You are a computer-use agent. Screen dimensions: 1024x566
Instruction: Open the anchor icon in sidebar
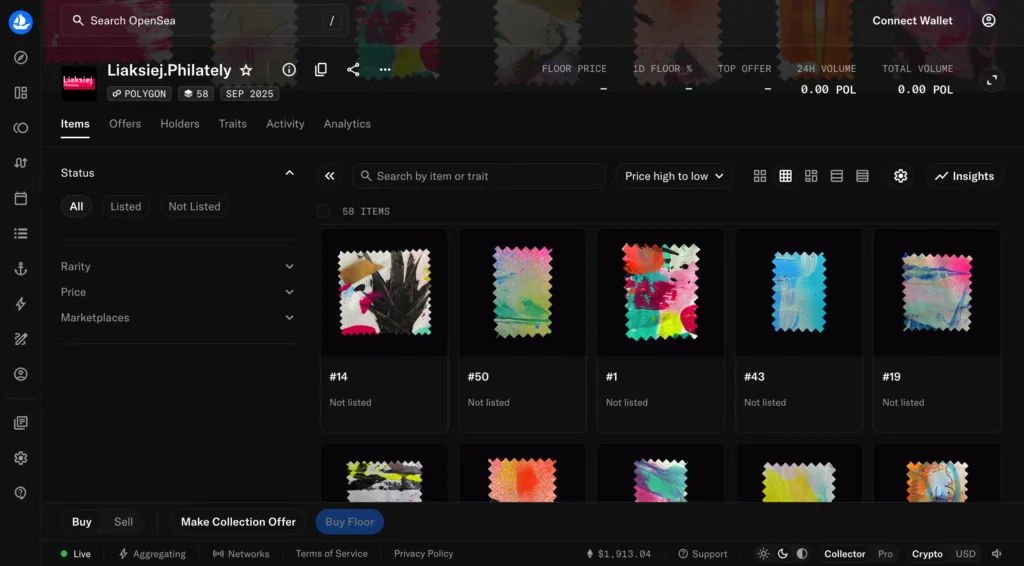21,268
